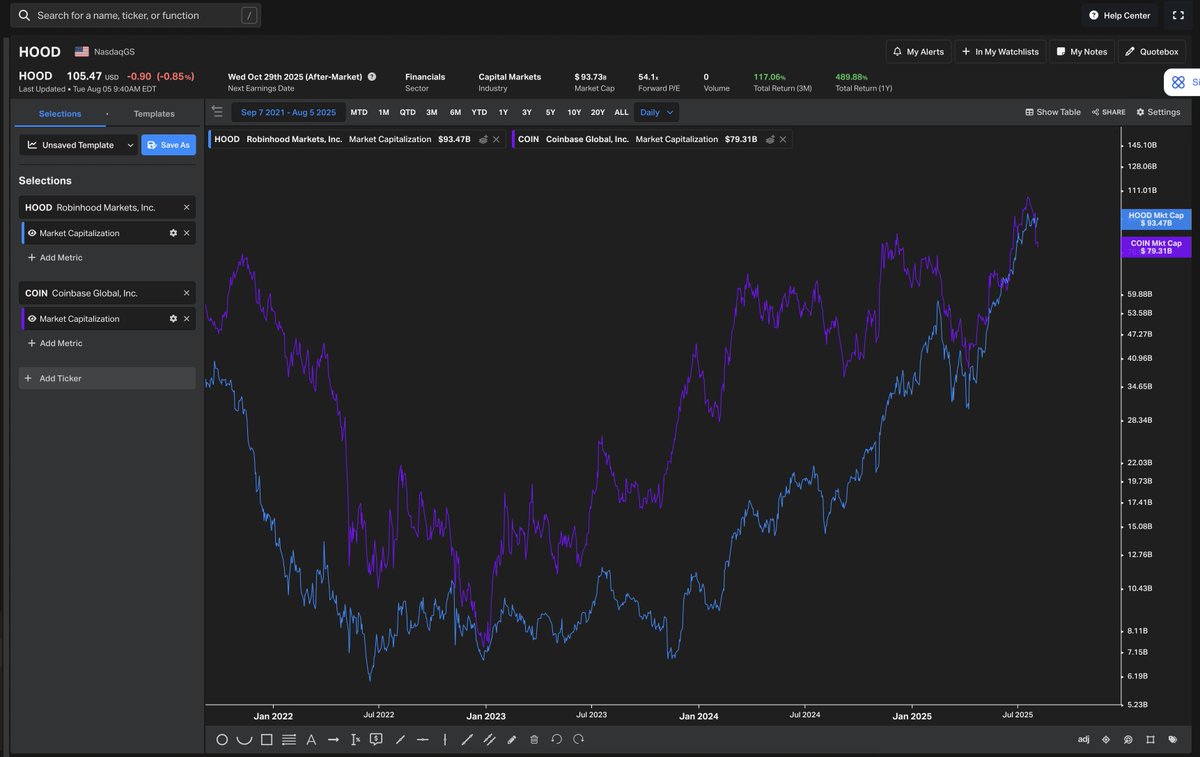Open the Daily frequency dropdown
Image resolution: width=1200 pixels, height=757 pixels.
coord(657,112)
